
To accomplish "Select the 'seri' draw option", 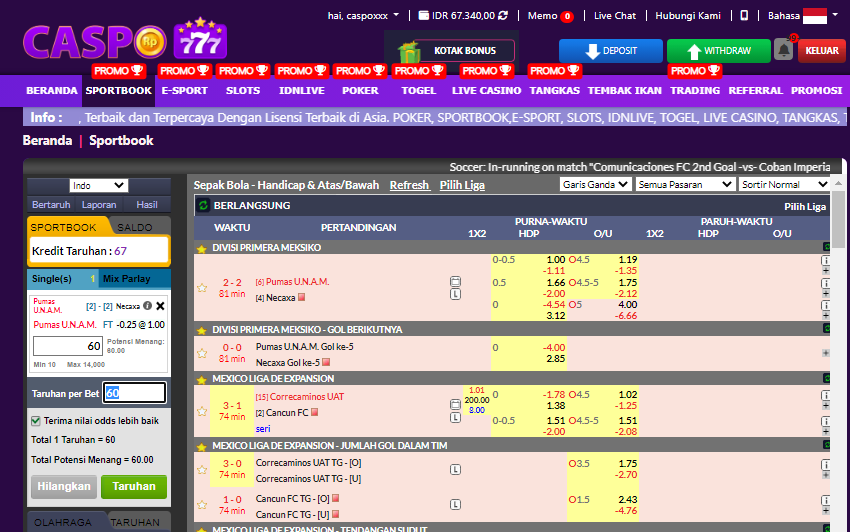I will pyautogui.click(x=263, y=429).
